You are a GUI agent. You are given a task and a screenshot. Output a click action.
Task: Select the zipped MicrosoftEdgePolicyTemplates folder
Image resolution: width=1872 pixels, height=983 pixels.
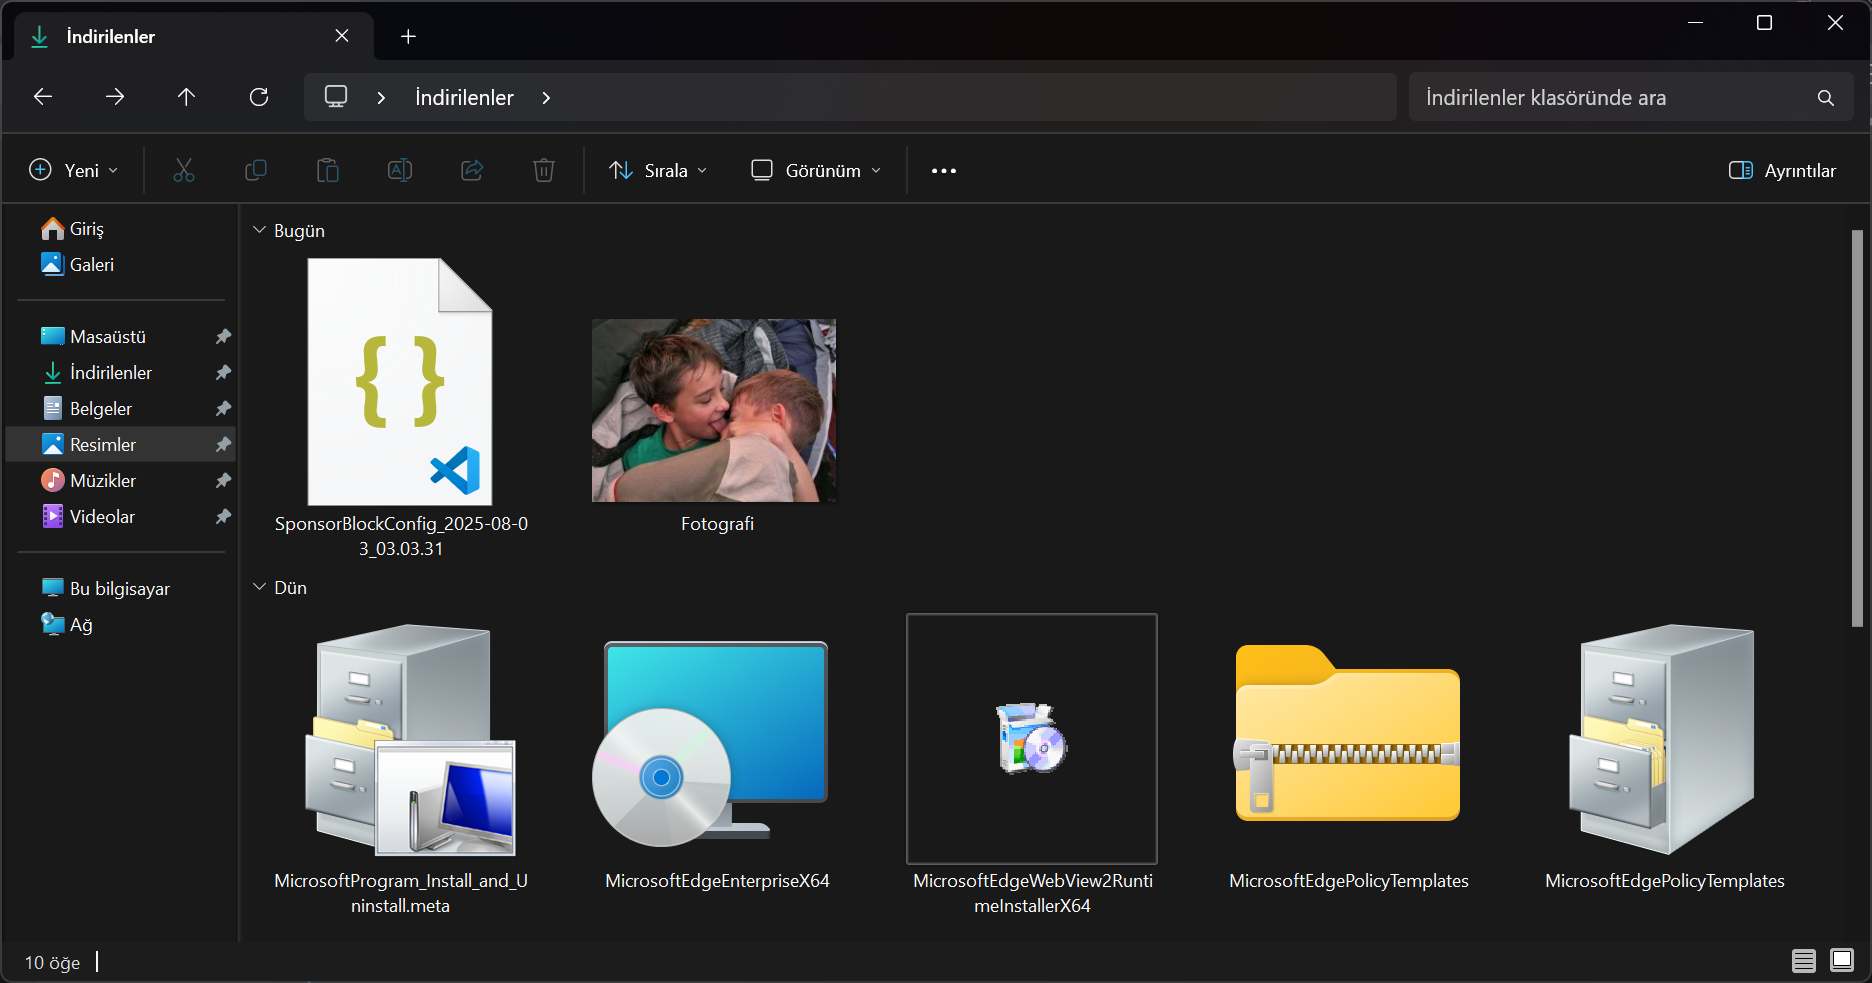[x=1348, y=755]
